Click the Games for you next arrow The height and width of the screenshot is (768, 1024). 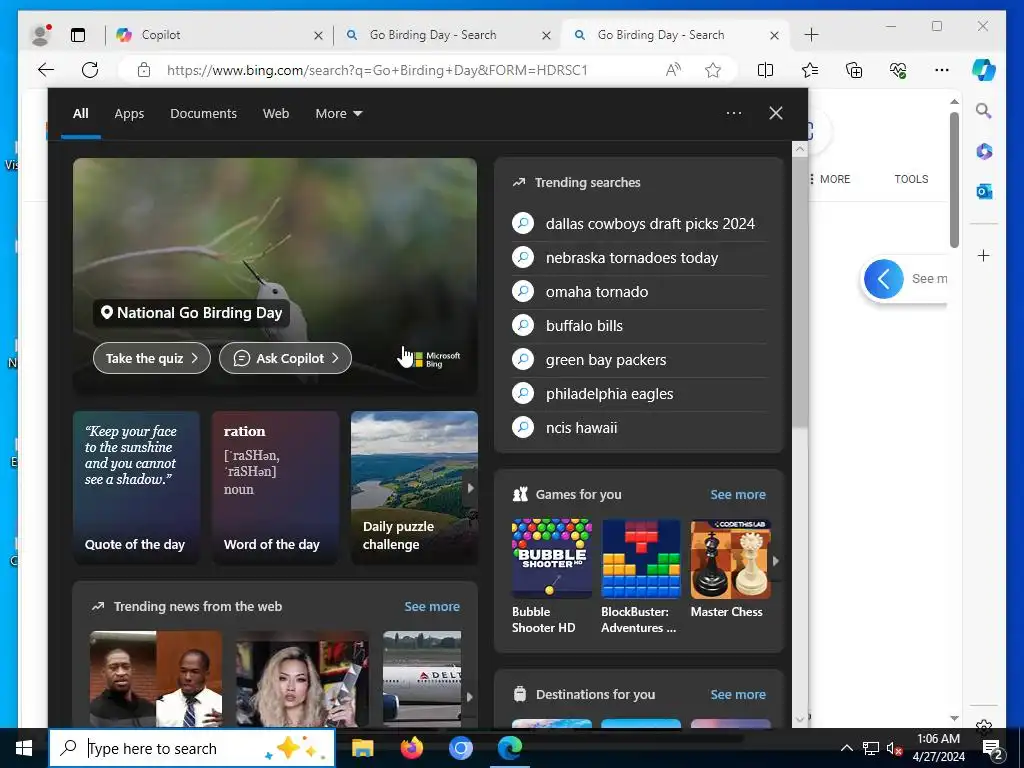[776, 560]
